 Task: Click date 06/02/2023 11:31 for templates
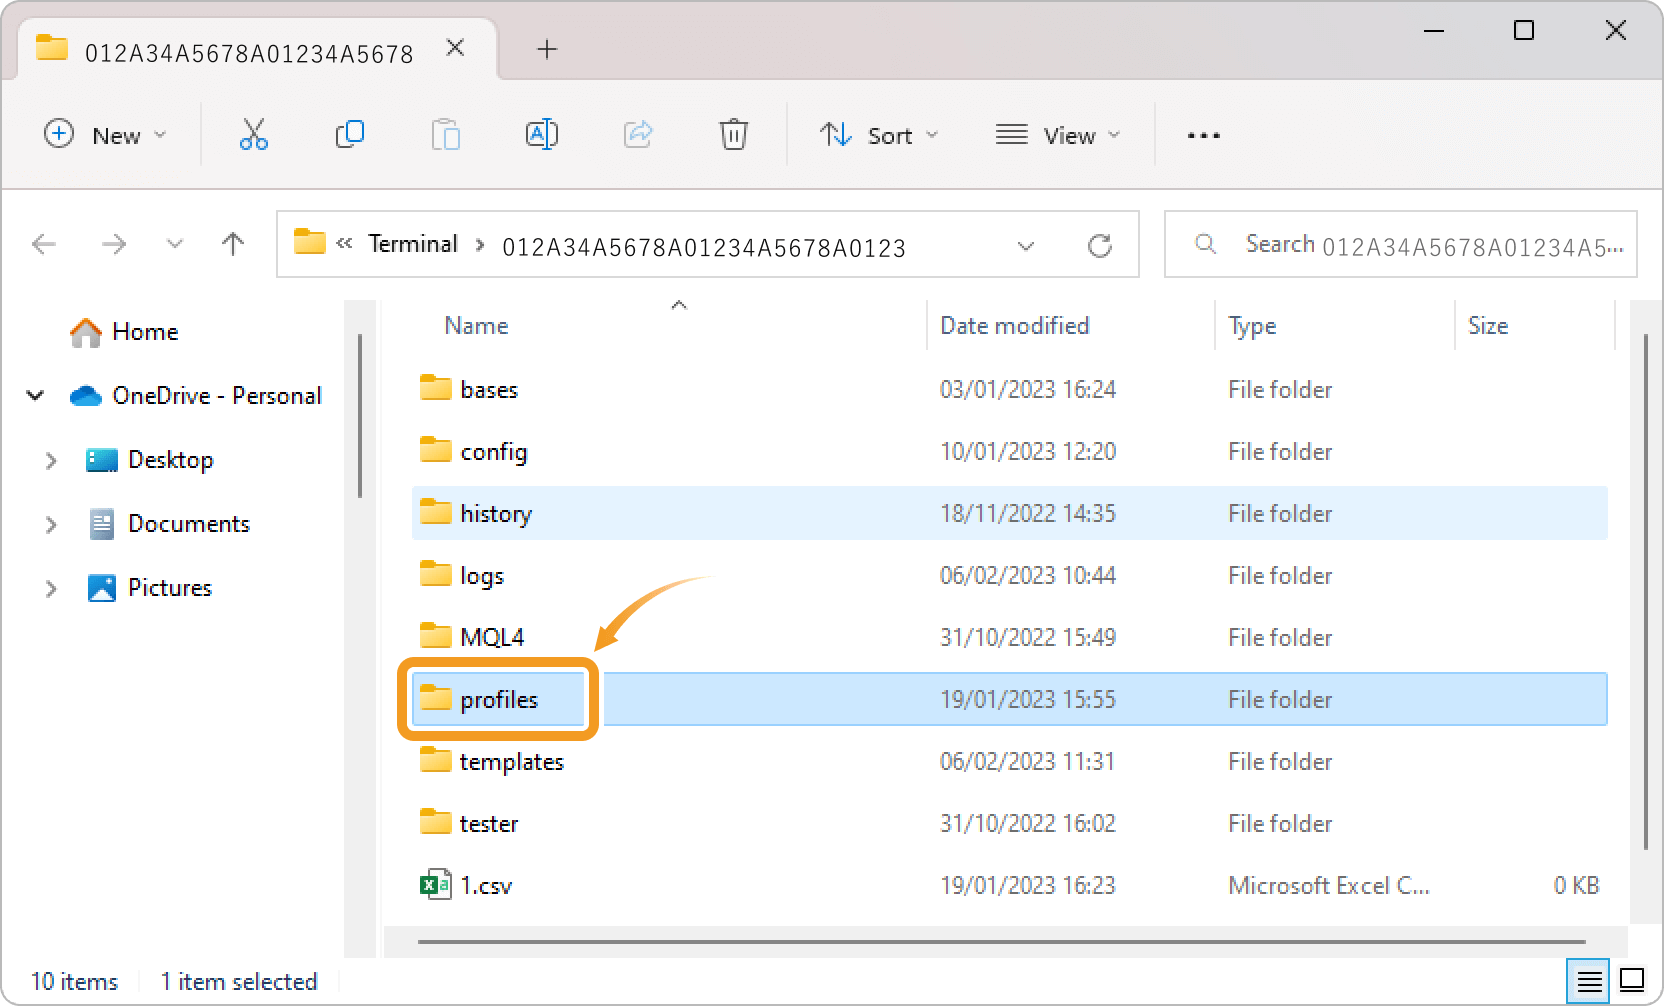tap(1027, 761)
